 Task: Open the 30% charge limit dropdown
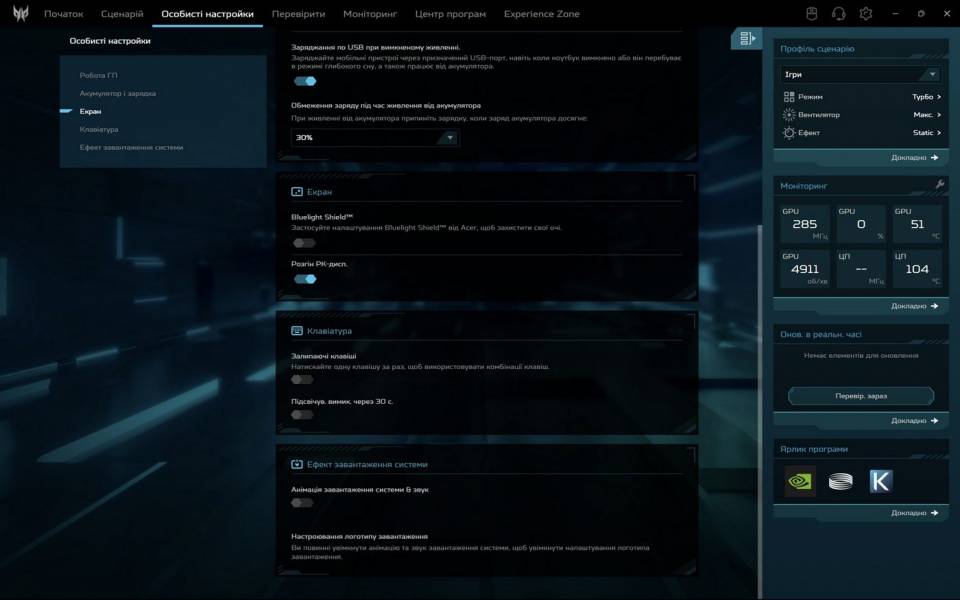375,138
